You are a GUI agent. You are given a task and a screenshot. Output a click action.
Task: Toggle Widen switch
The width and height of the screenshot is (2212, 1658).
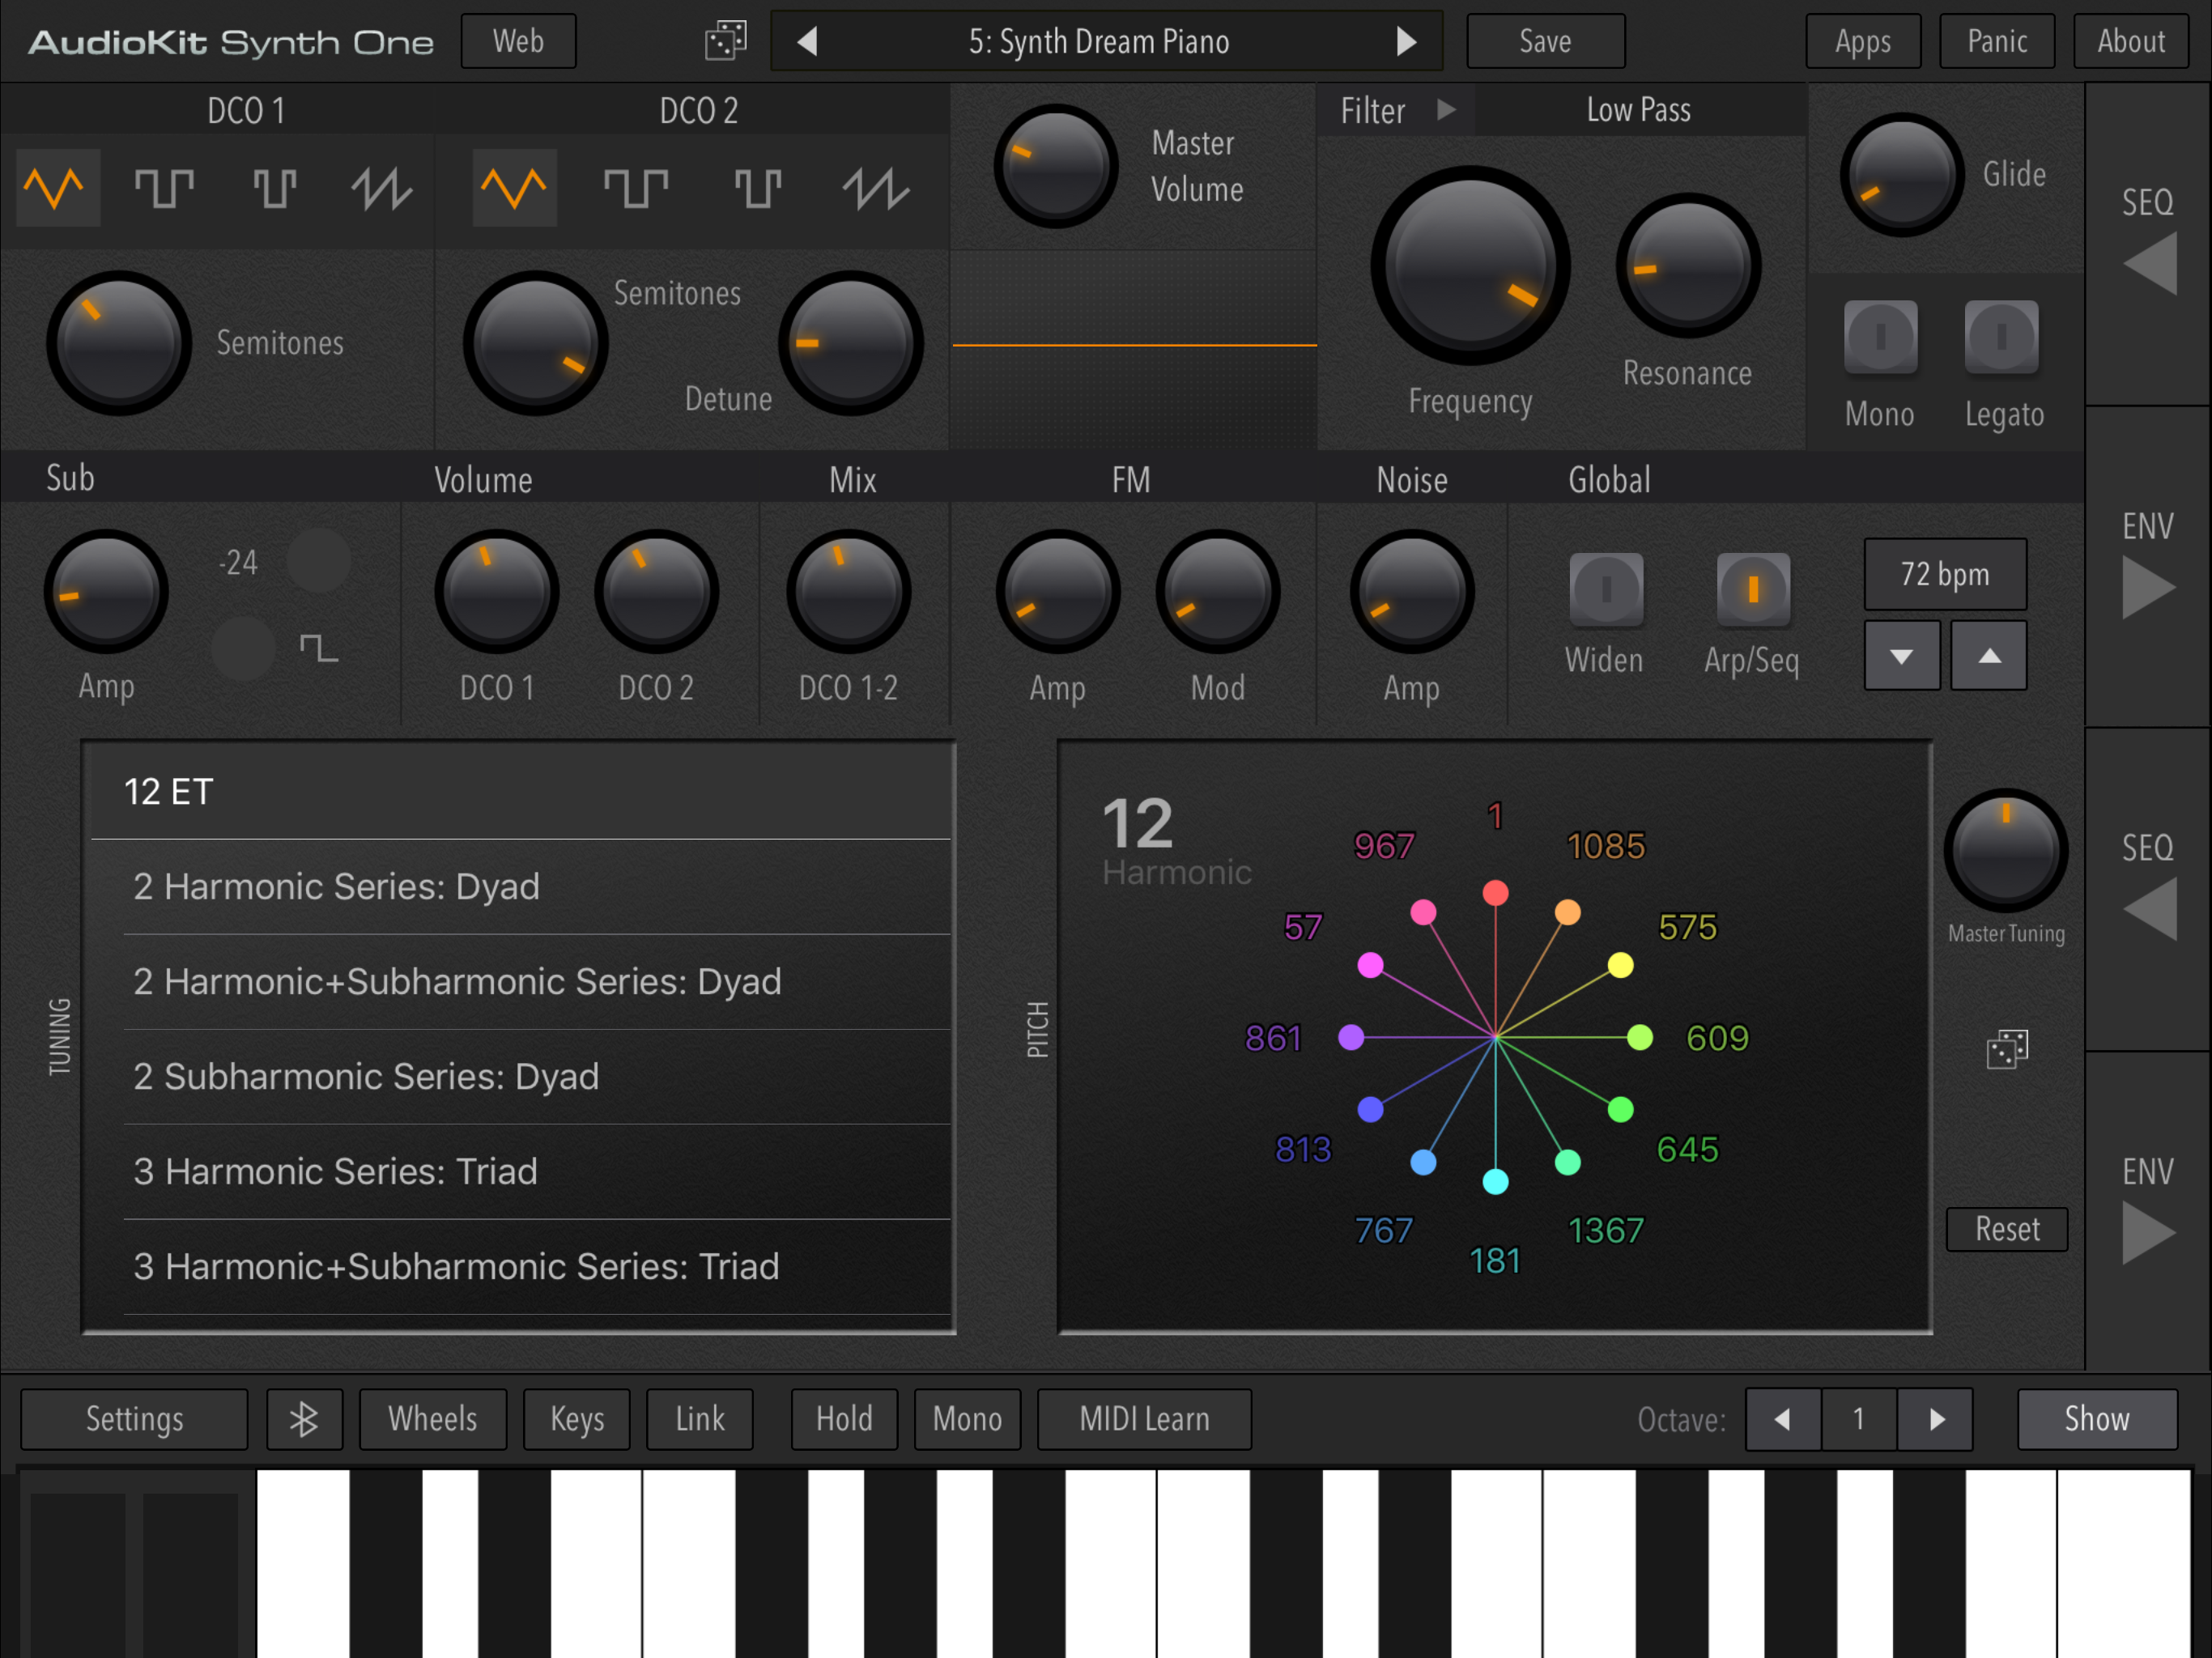point(1606,589)
